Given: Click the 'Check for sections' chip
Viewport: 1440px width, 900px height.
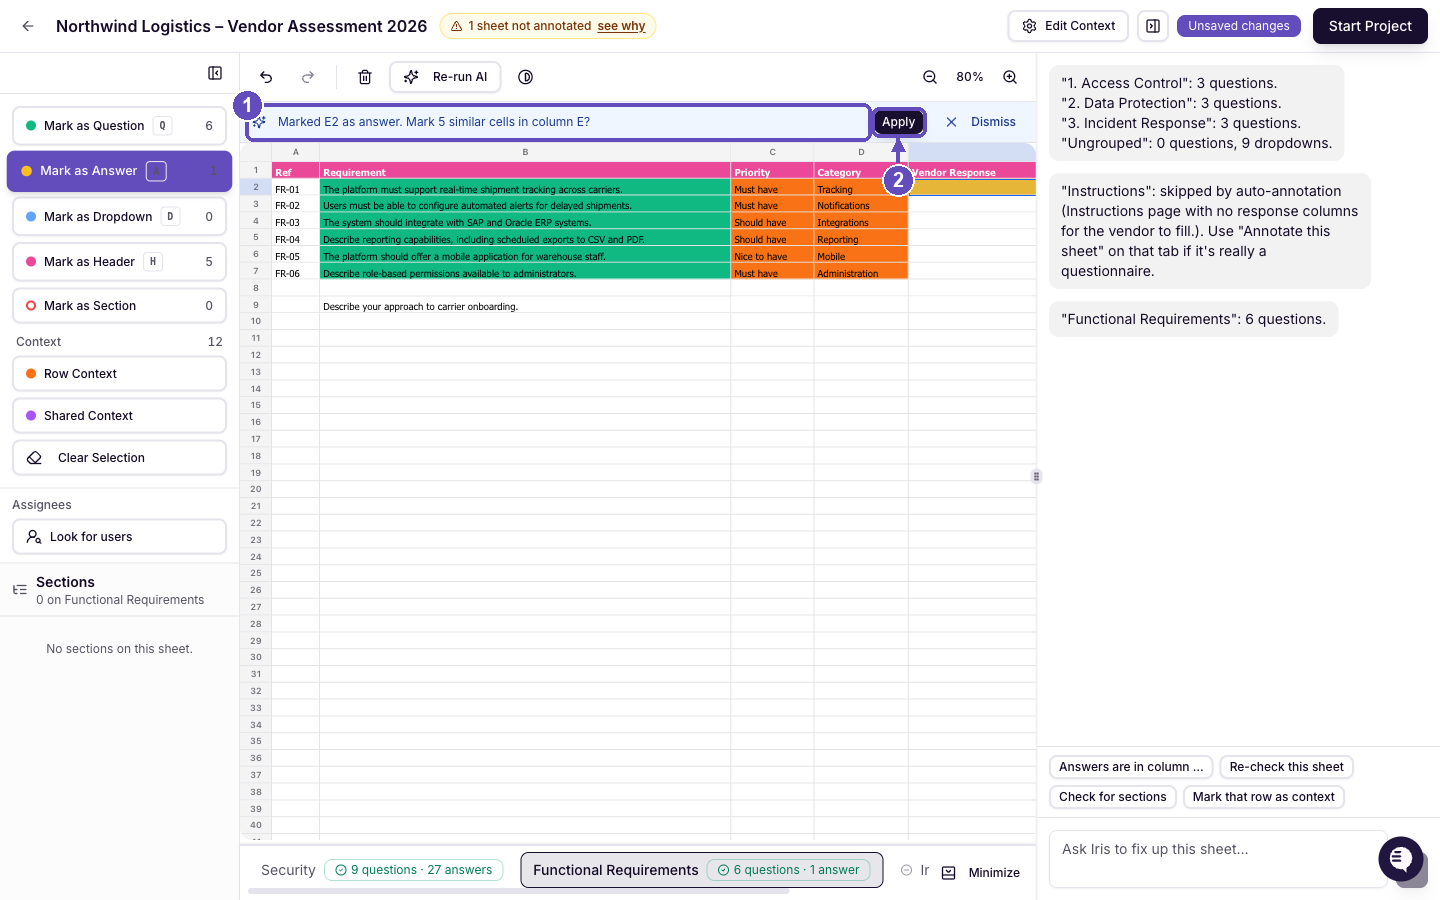Looking at the screenshot, I should [x=1113, y=797].
